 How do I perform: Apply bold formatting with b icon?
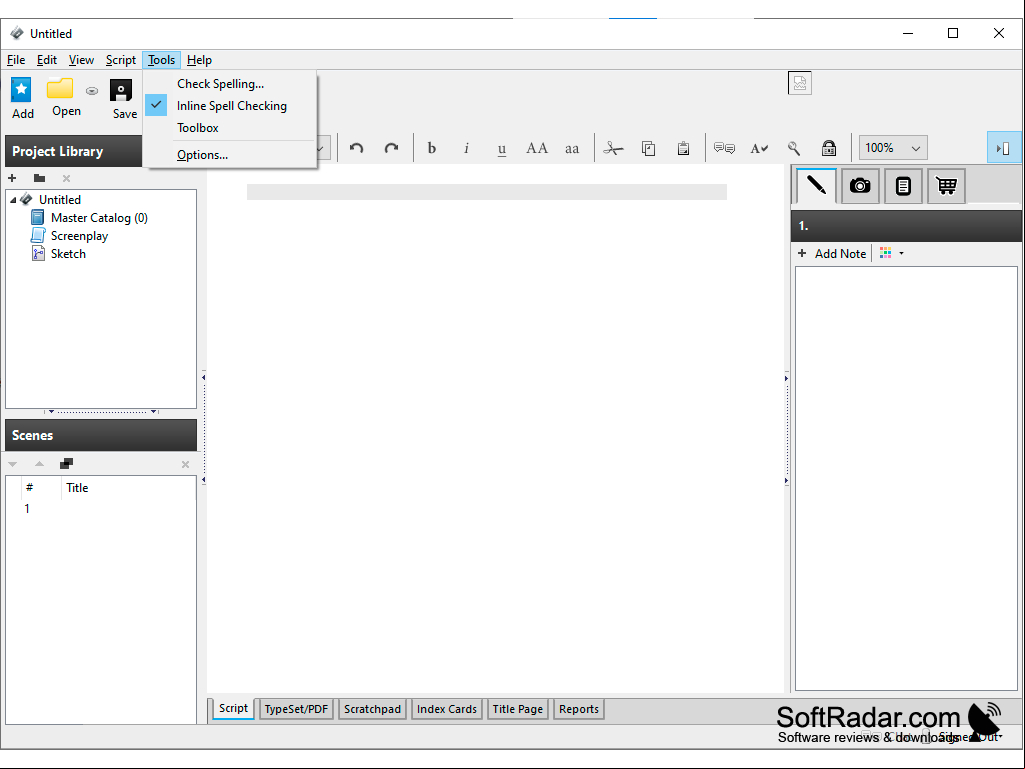point(431,148)
